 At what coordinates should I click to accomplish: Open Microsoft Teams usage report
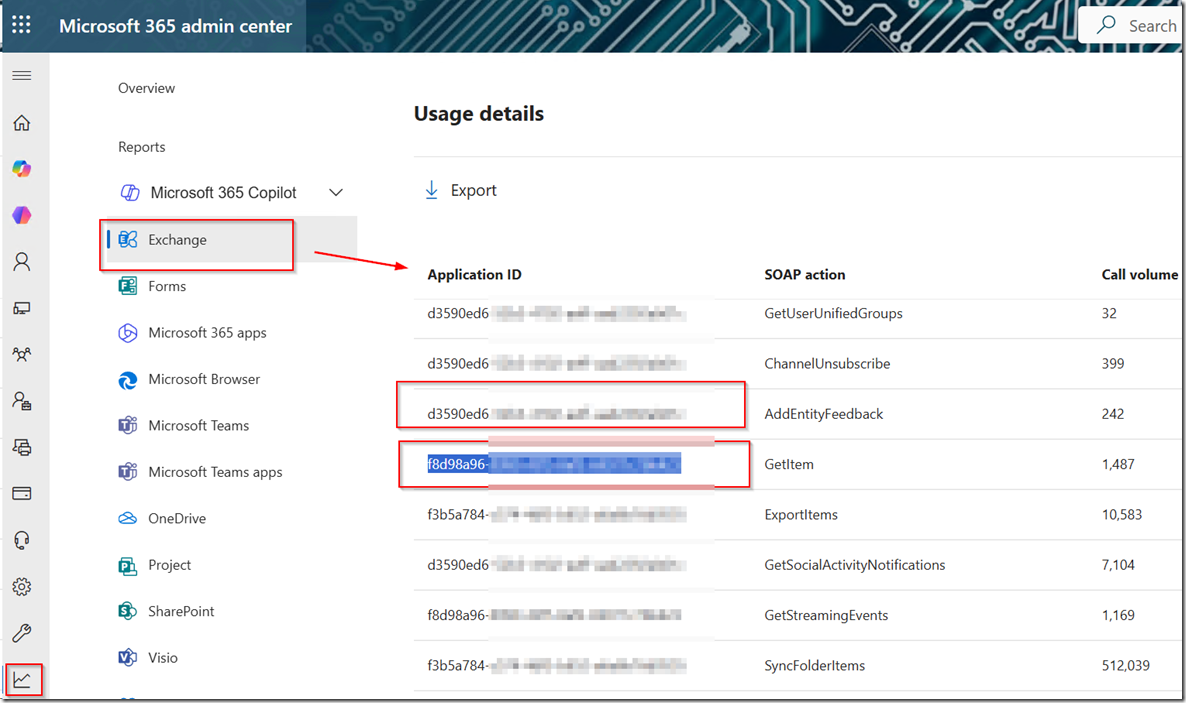(x=198, y=425)
